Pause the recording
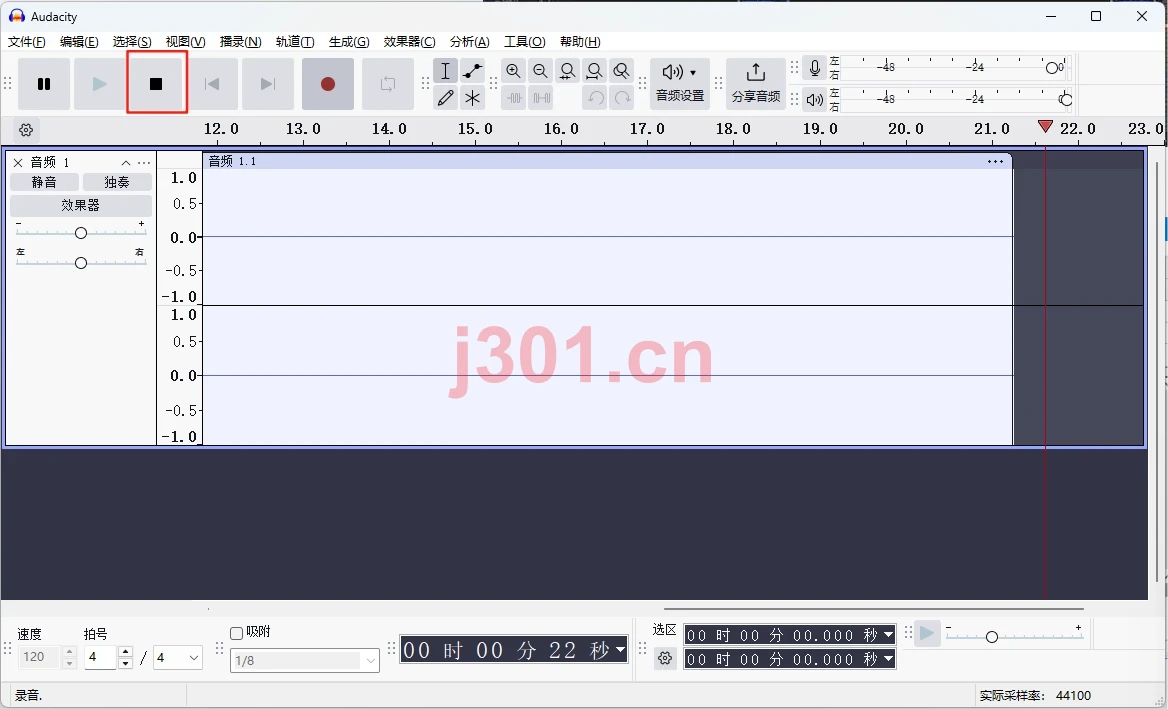Screen dimensions: 1168x709 pos(44,84)
